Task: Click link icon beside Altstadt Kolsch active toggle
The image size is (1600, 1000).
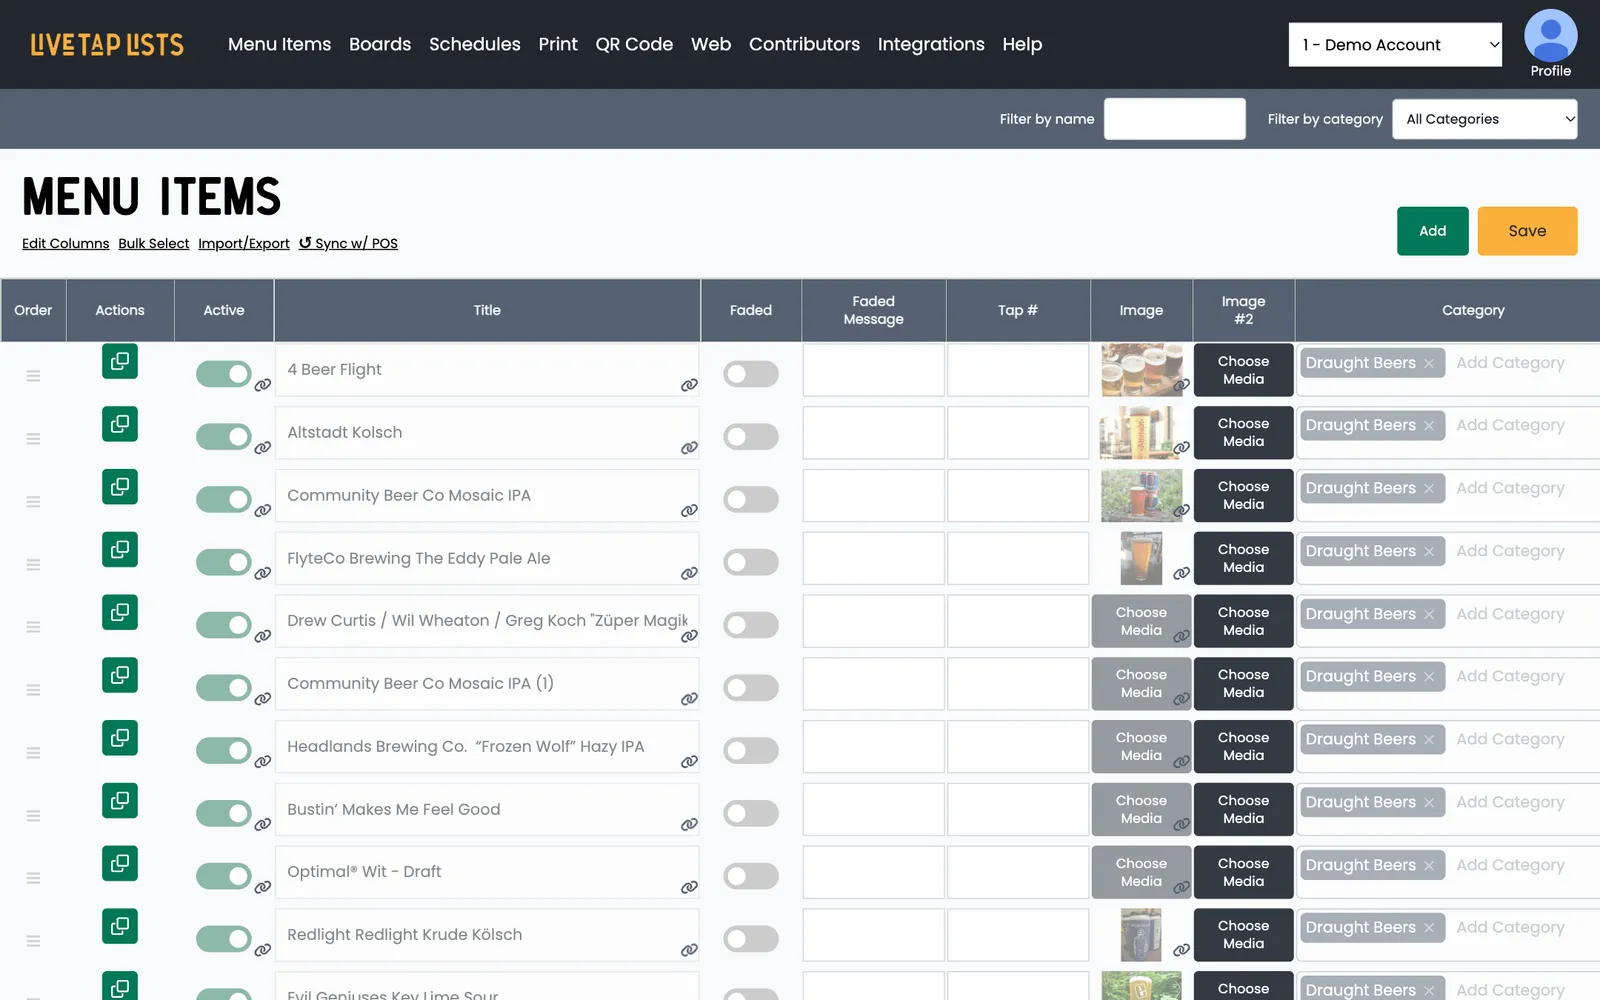Action: coord(263,447)
